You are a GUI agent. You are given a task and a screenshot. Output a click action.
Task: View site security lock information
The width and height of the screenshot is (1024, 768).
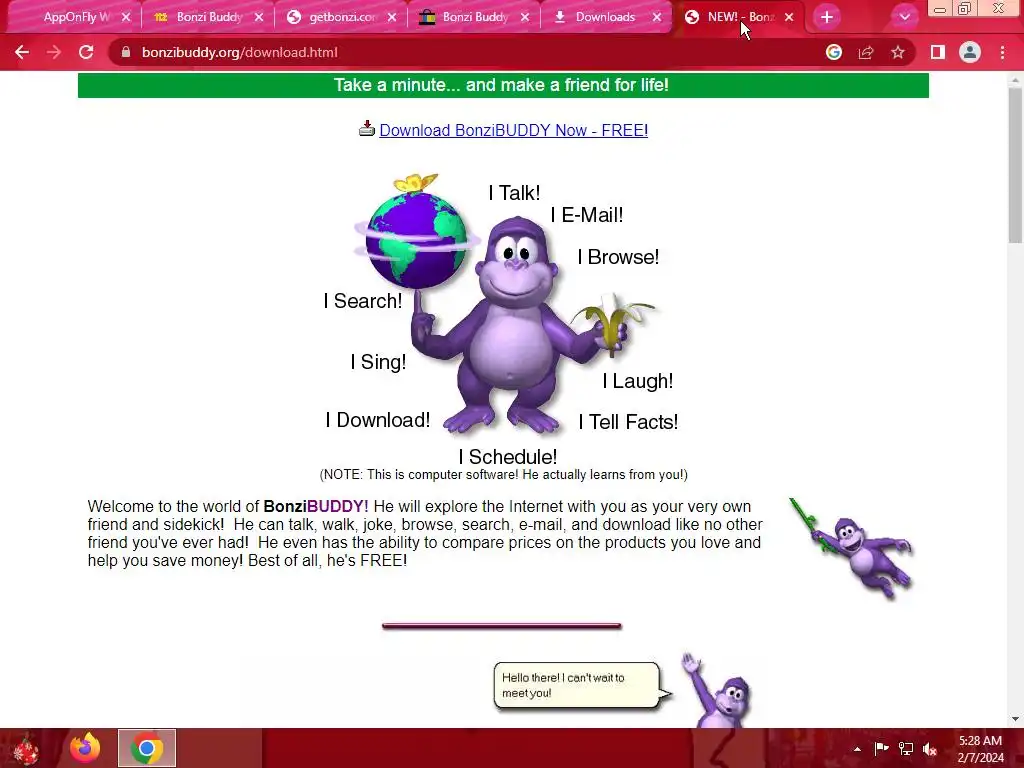tap(125, 52)
